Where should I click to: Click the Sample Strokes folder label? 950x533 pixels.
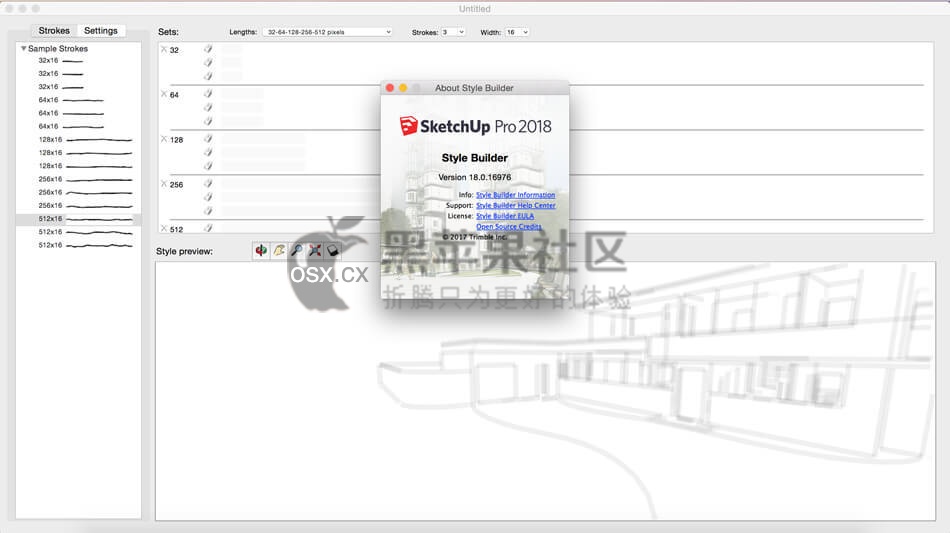coord(58,48)
